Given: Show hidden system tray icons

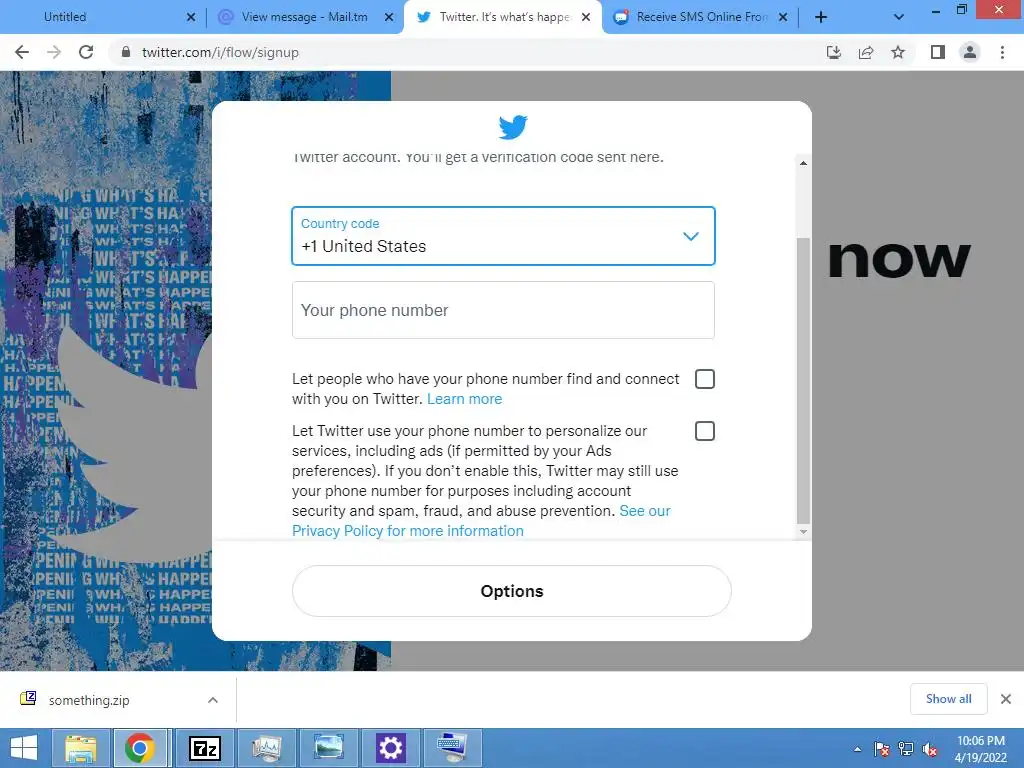Looking at the screenshot, I should coord(857,749).
